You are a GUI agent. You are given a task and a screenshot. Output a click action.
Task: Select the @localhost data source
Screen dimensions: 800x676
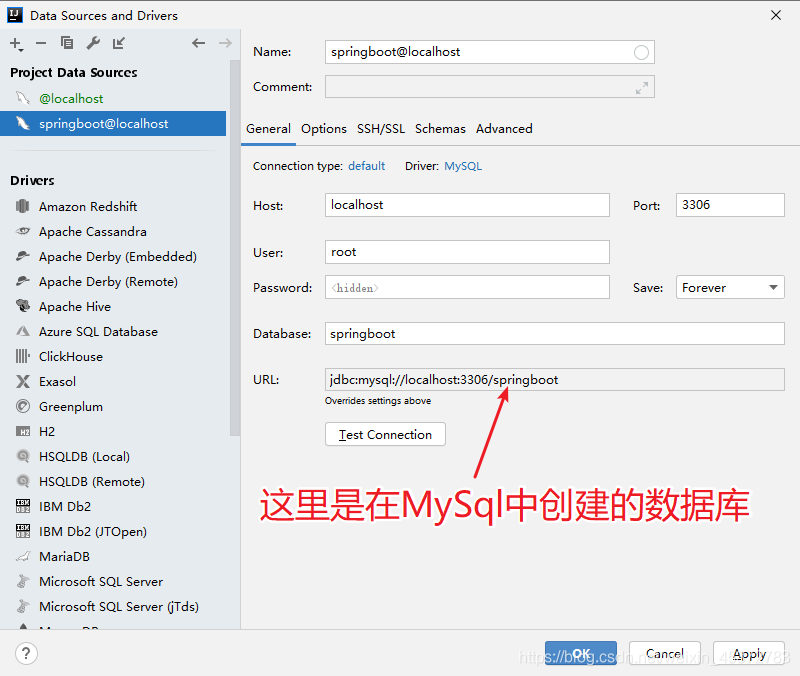point(113,98)
